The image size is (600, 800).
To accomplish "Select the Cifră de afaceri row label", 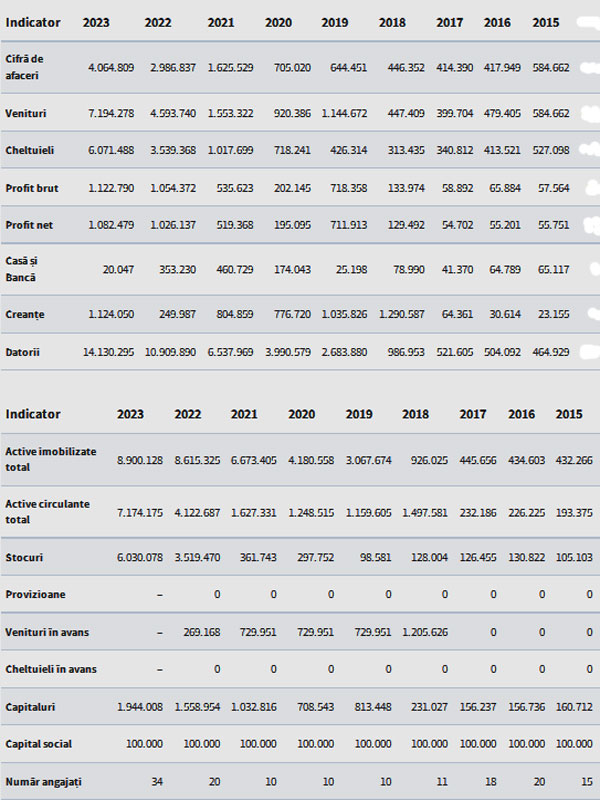I will click(24, 67).
